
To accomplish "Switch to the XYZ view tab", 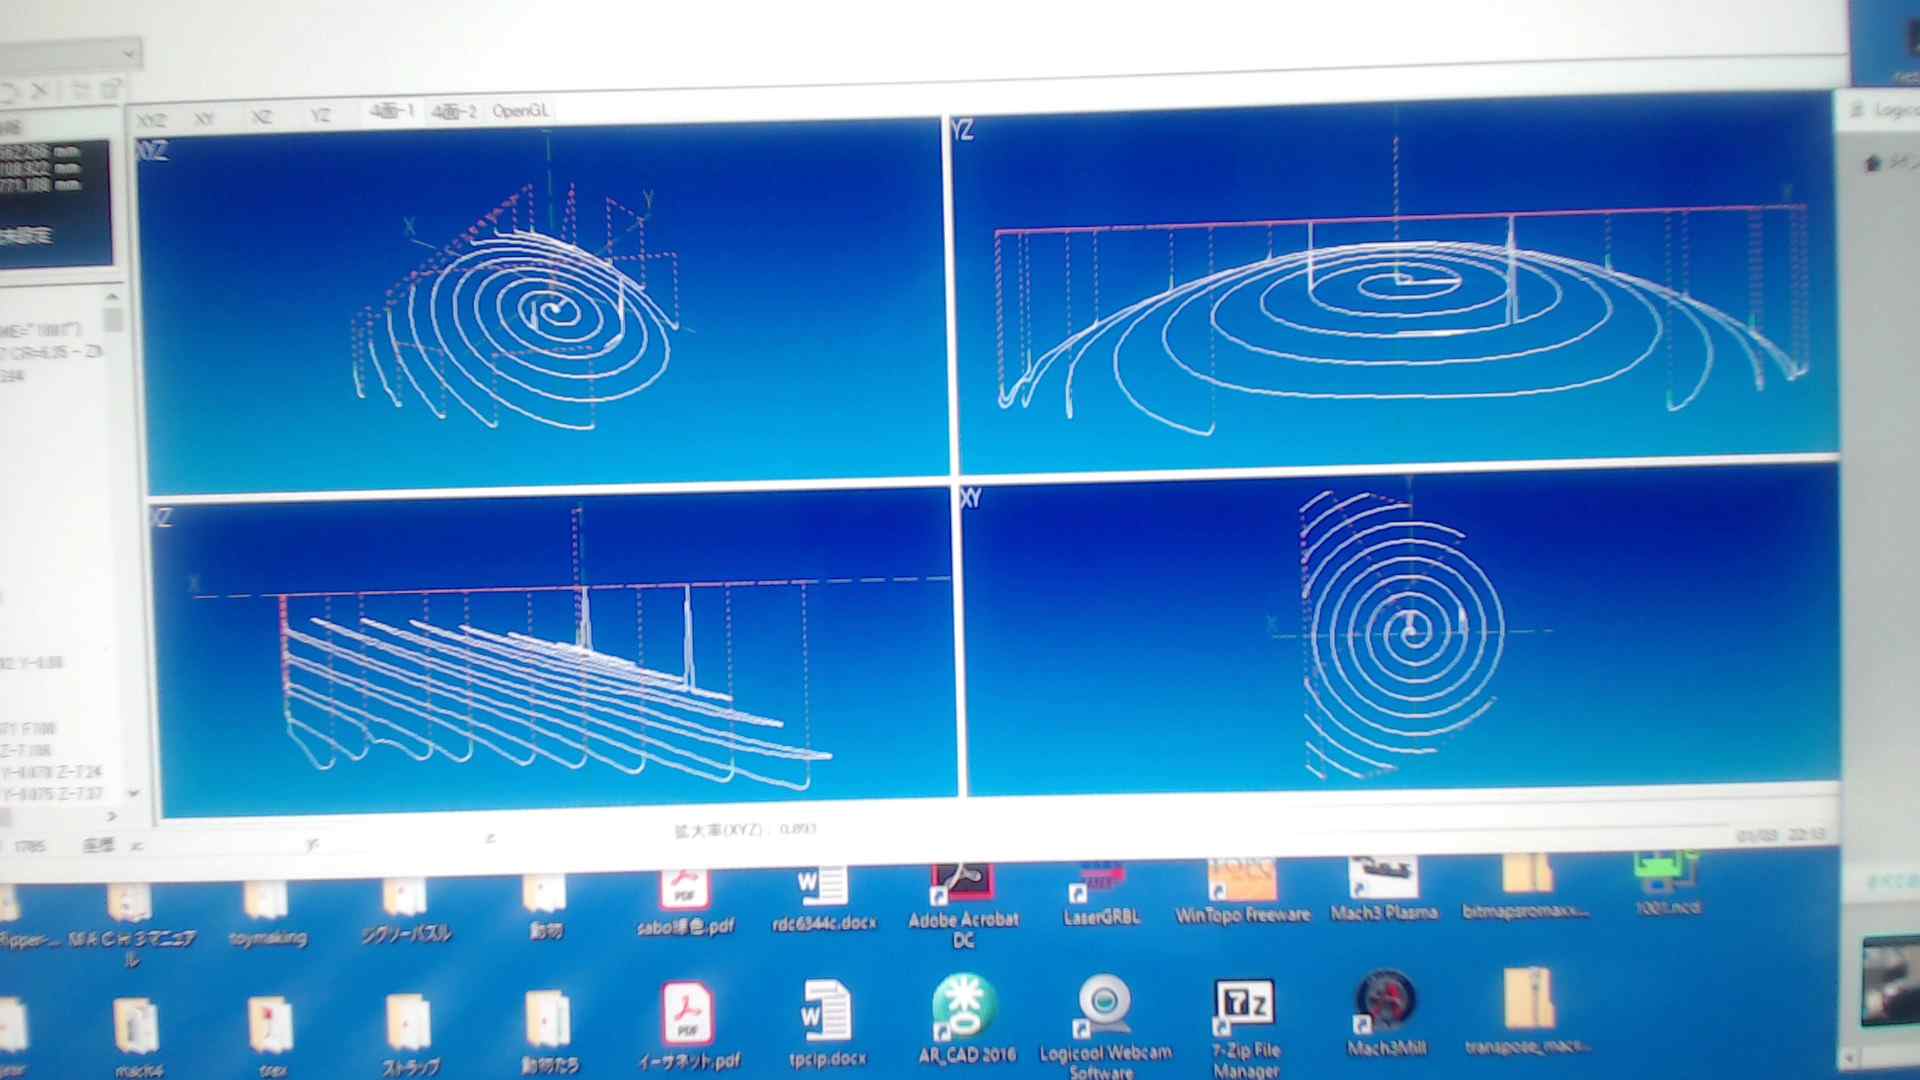I will 152,119.
